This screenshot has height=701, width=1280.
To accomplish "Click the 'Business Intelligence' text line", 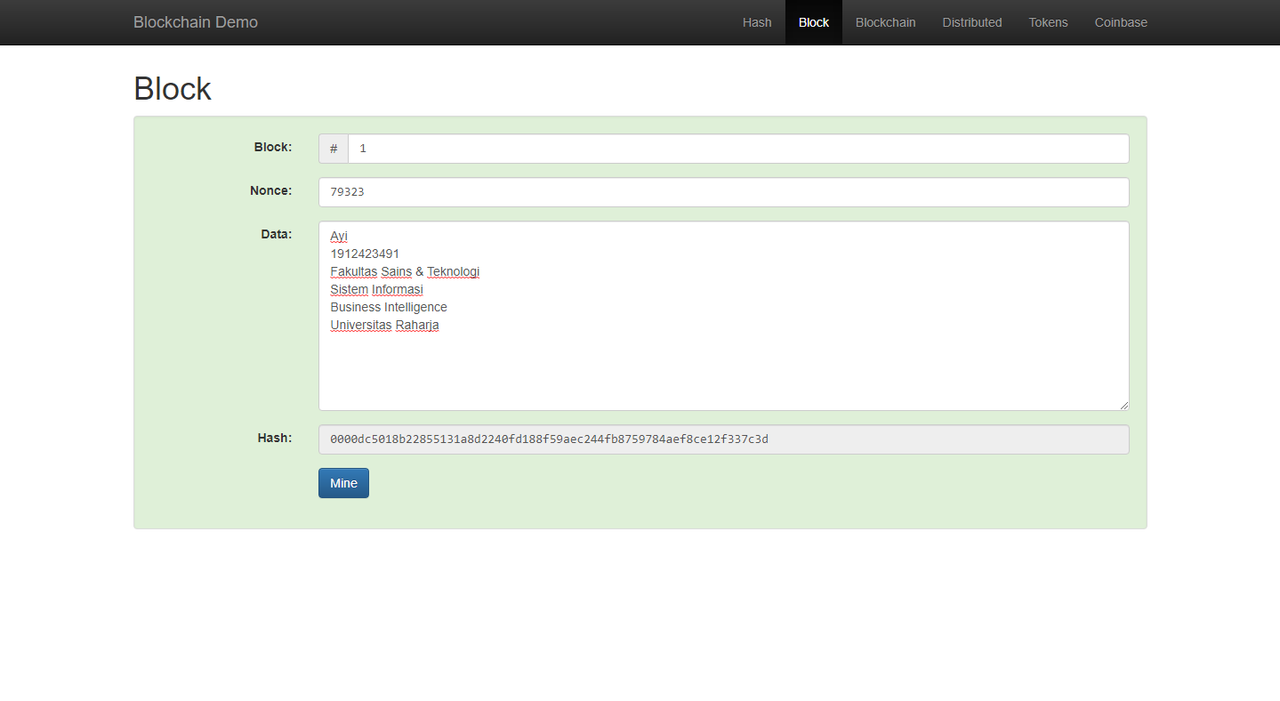I will (x=389, y=307).
